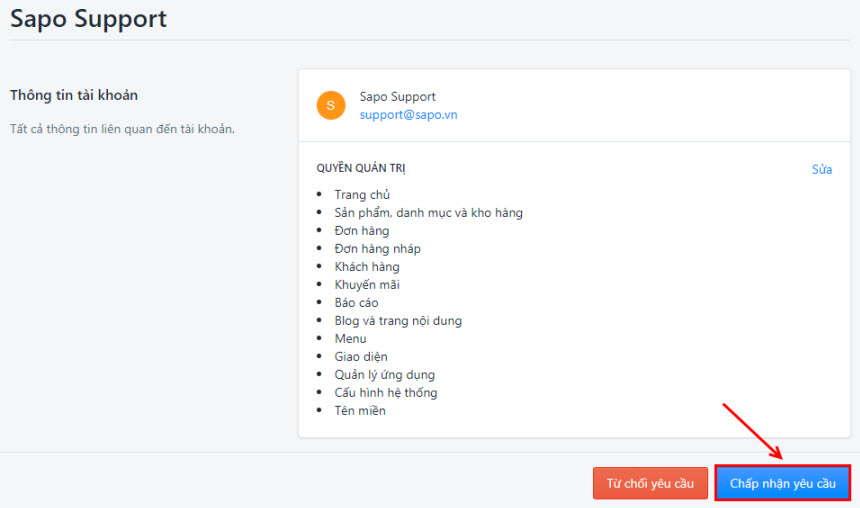
Task: Click the orange S avatar icon
Action: point(331,105)
